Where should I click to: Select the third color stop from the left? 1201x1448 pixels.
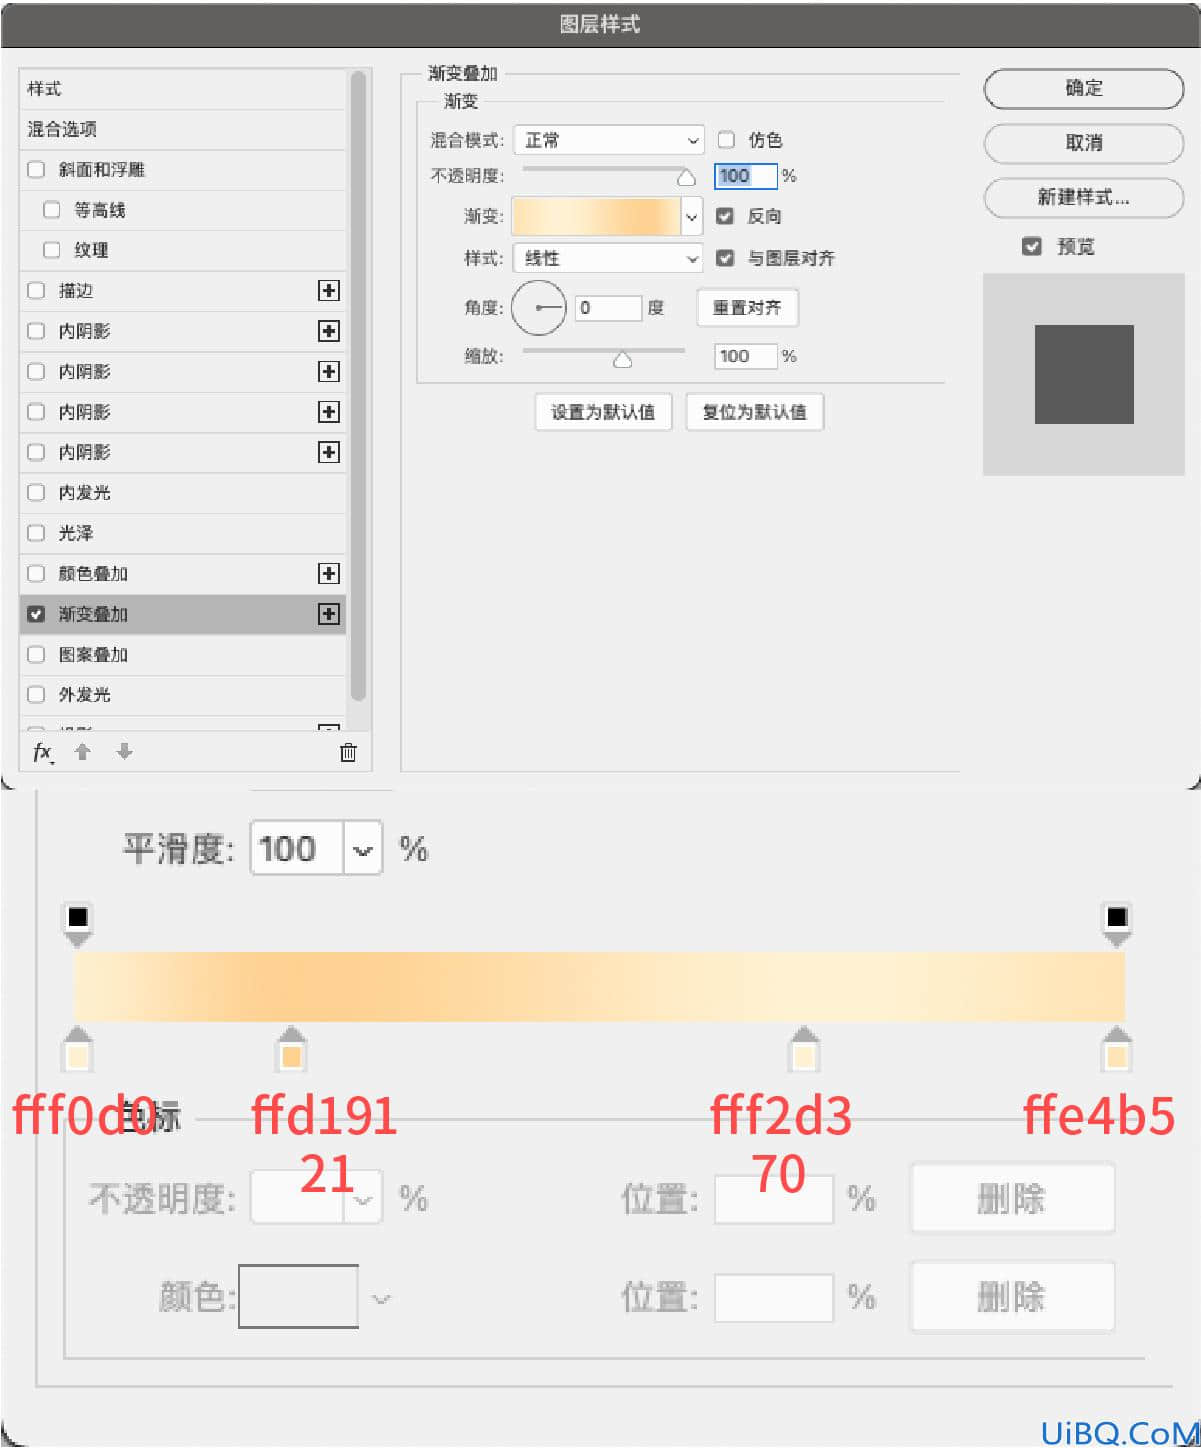click(804, 1050)
